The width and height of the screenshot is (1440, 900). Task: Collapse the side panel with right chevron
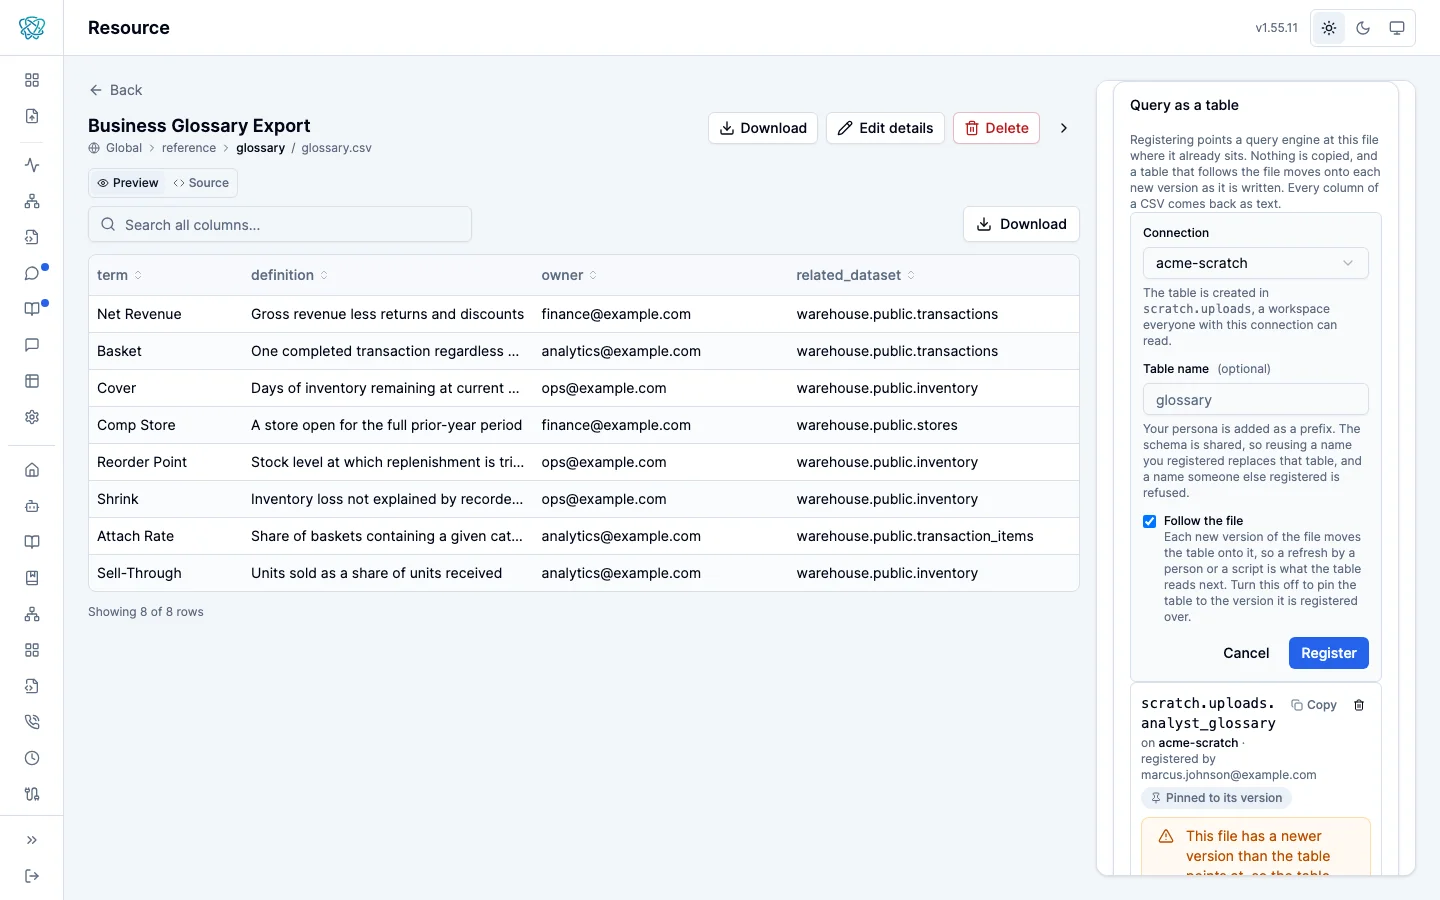(x=1064, y=128)
